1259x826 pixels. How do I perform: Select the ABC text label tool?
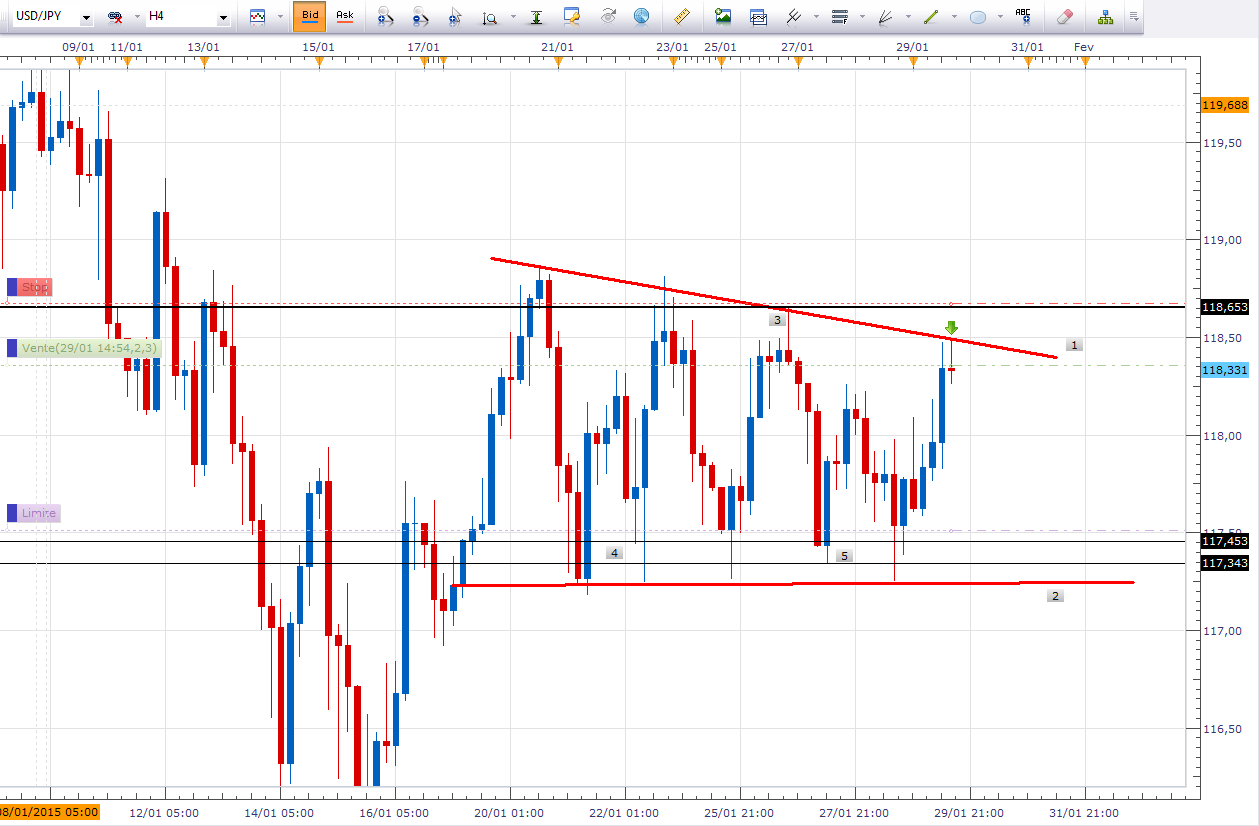coord(1023,15)
